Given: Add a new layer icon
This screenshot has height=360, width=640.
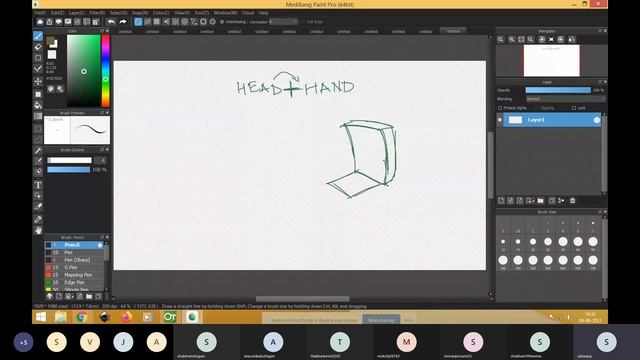Looking at the screenshot, I should point(501,200).
